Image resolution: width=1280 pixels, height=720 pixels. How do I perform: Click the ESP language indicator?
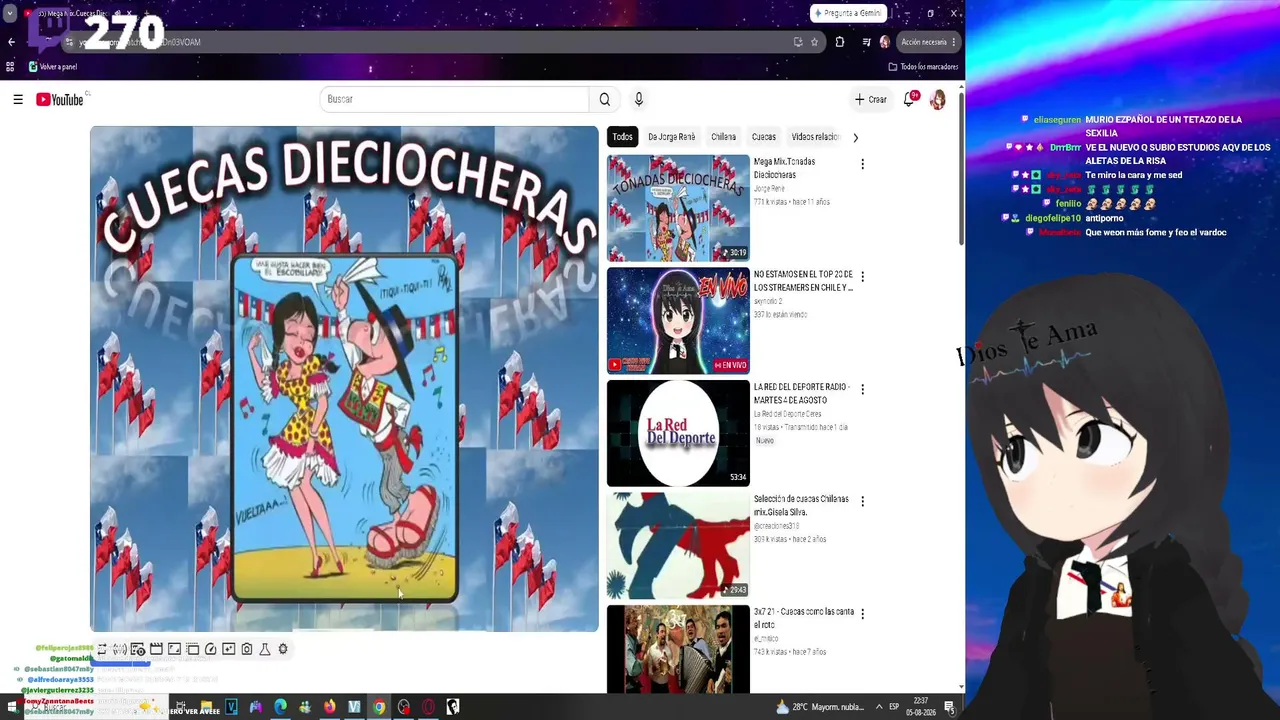point(894,707)
